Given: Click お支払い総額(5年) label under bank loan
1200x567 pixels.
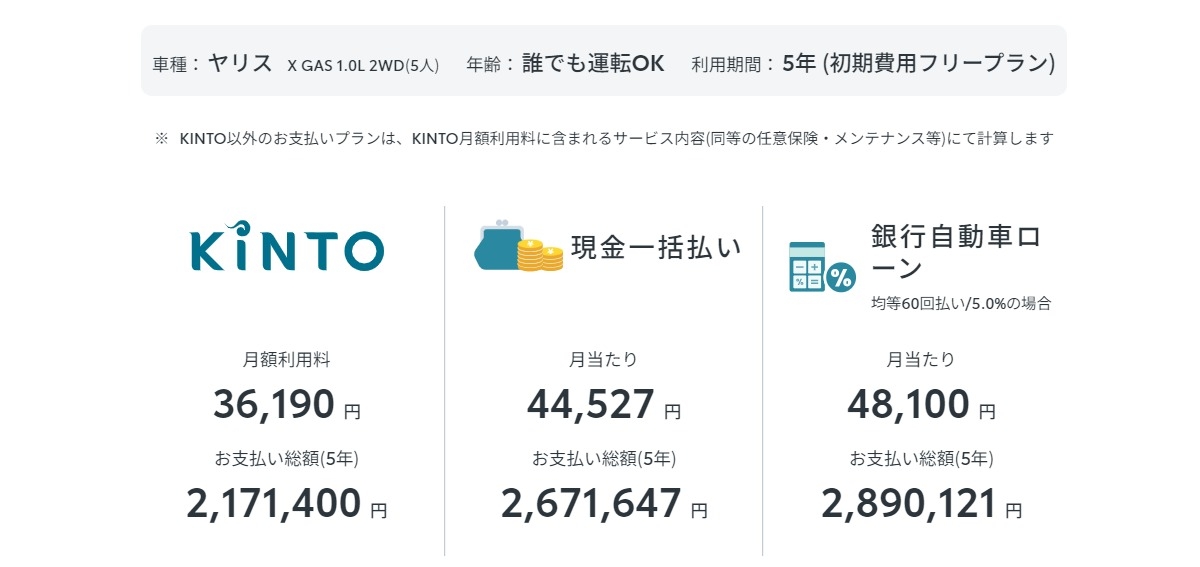Looking at the screenshot, I should 921,459.
